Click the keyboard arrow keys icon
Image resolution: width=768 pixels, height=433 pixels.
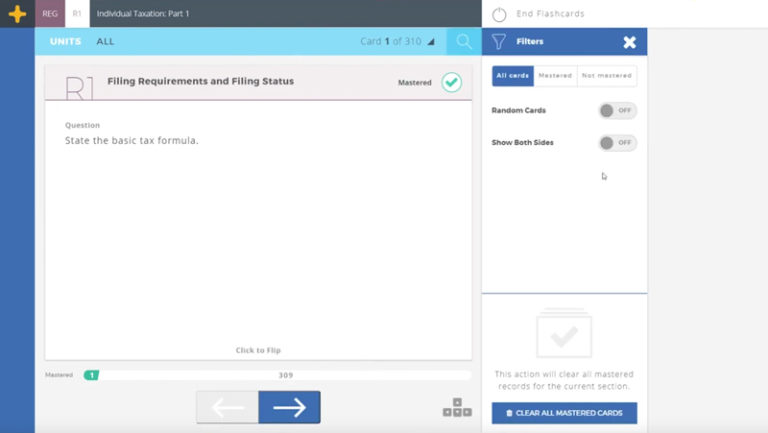(457, 408)
